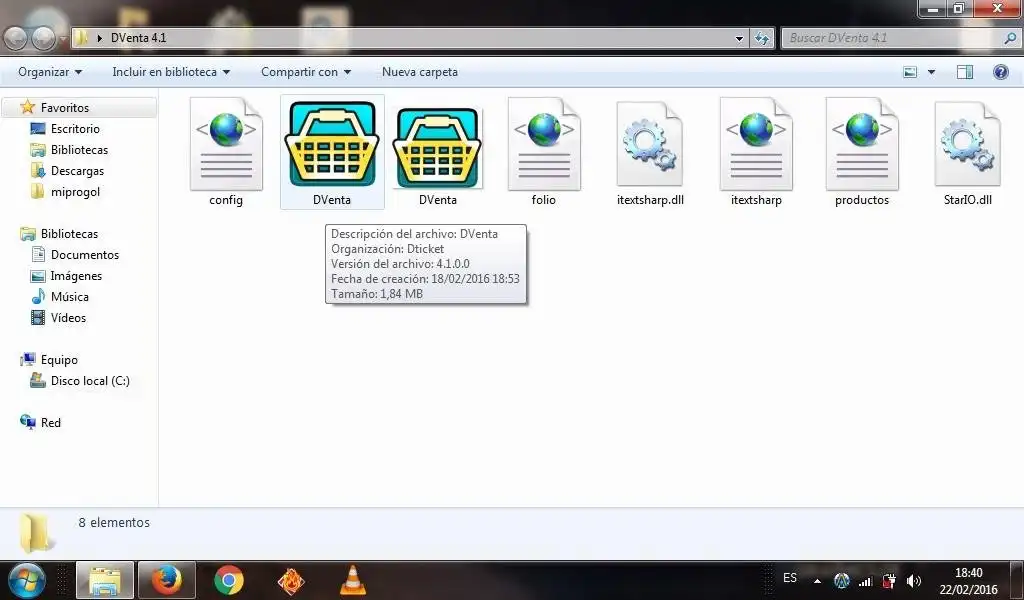1024x600 pixels.
Task: Open Google Chrome from the taskbar
Action: tap(229, 580)
